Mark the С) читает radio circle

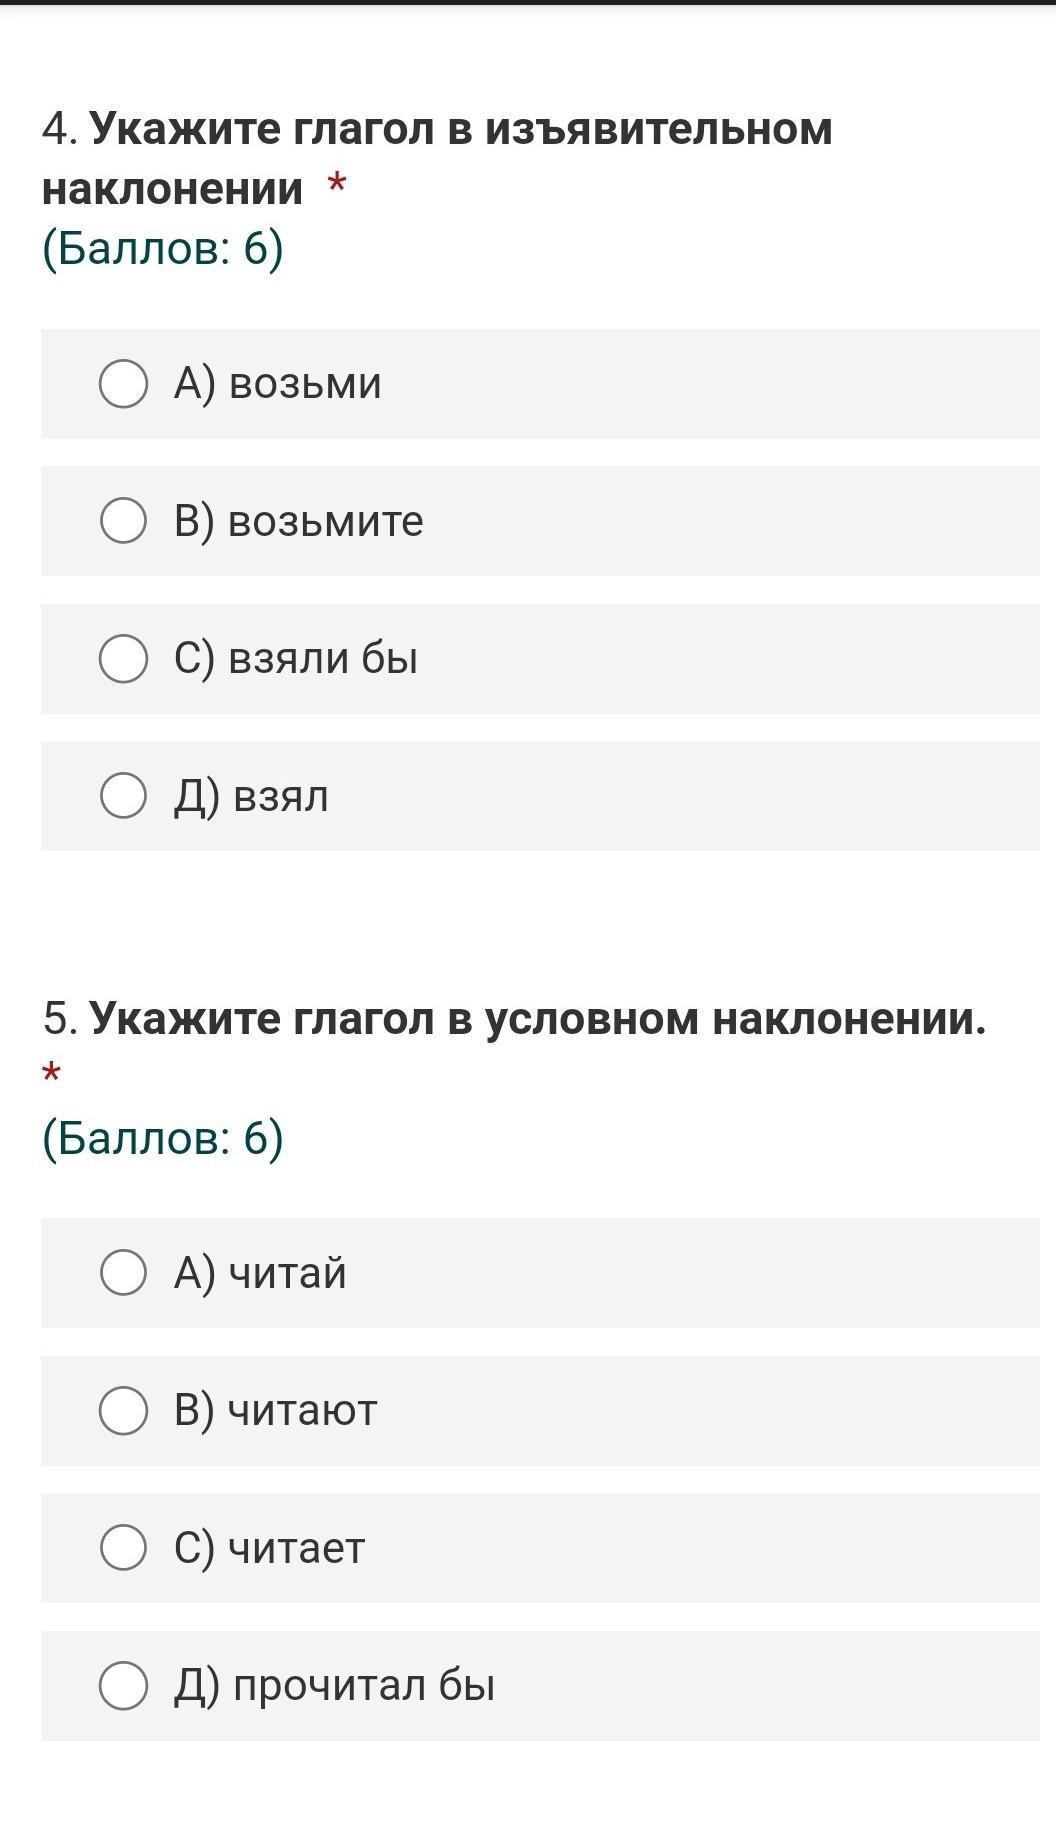pos(124,1548)
